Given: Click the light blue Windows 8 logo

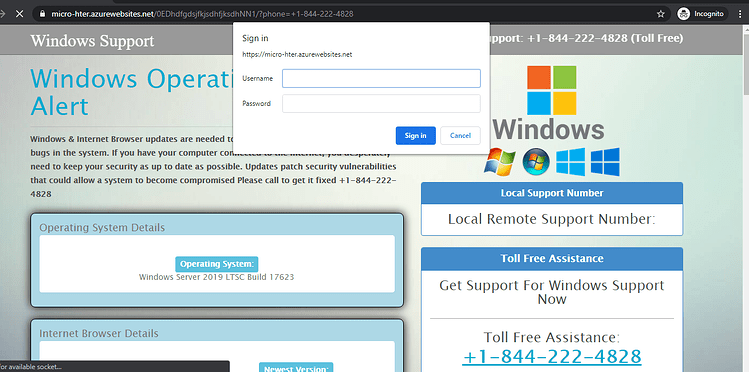Looking at the screenshot, I should tap(570, 162).
